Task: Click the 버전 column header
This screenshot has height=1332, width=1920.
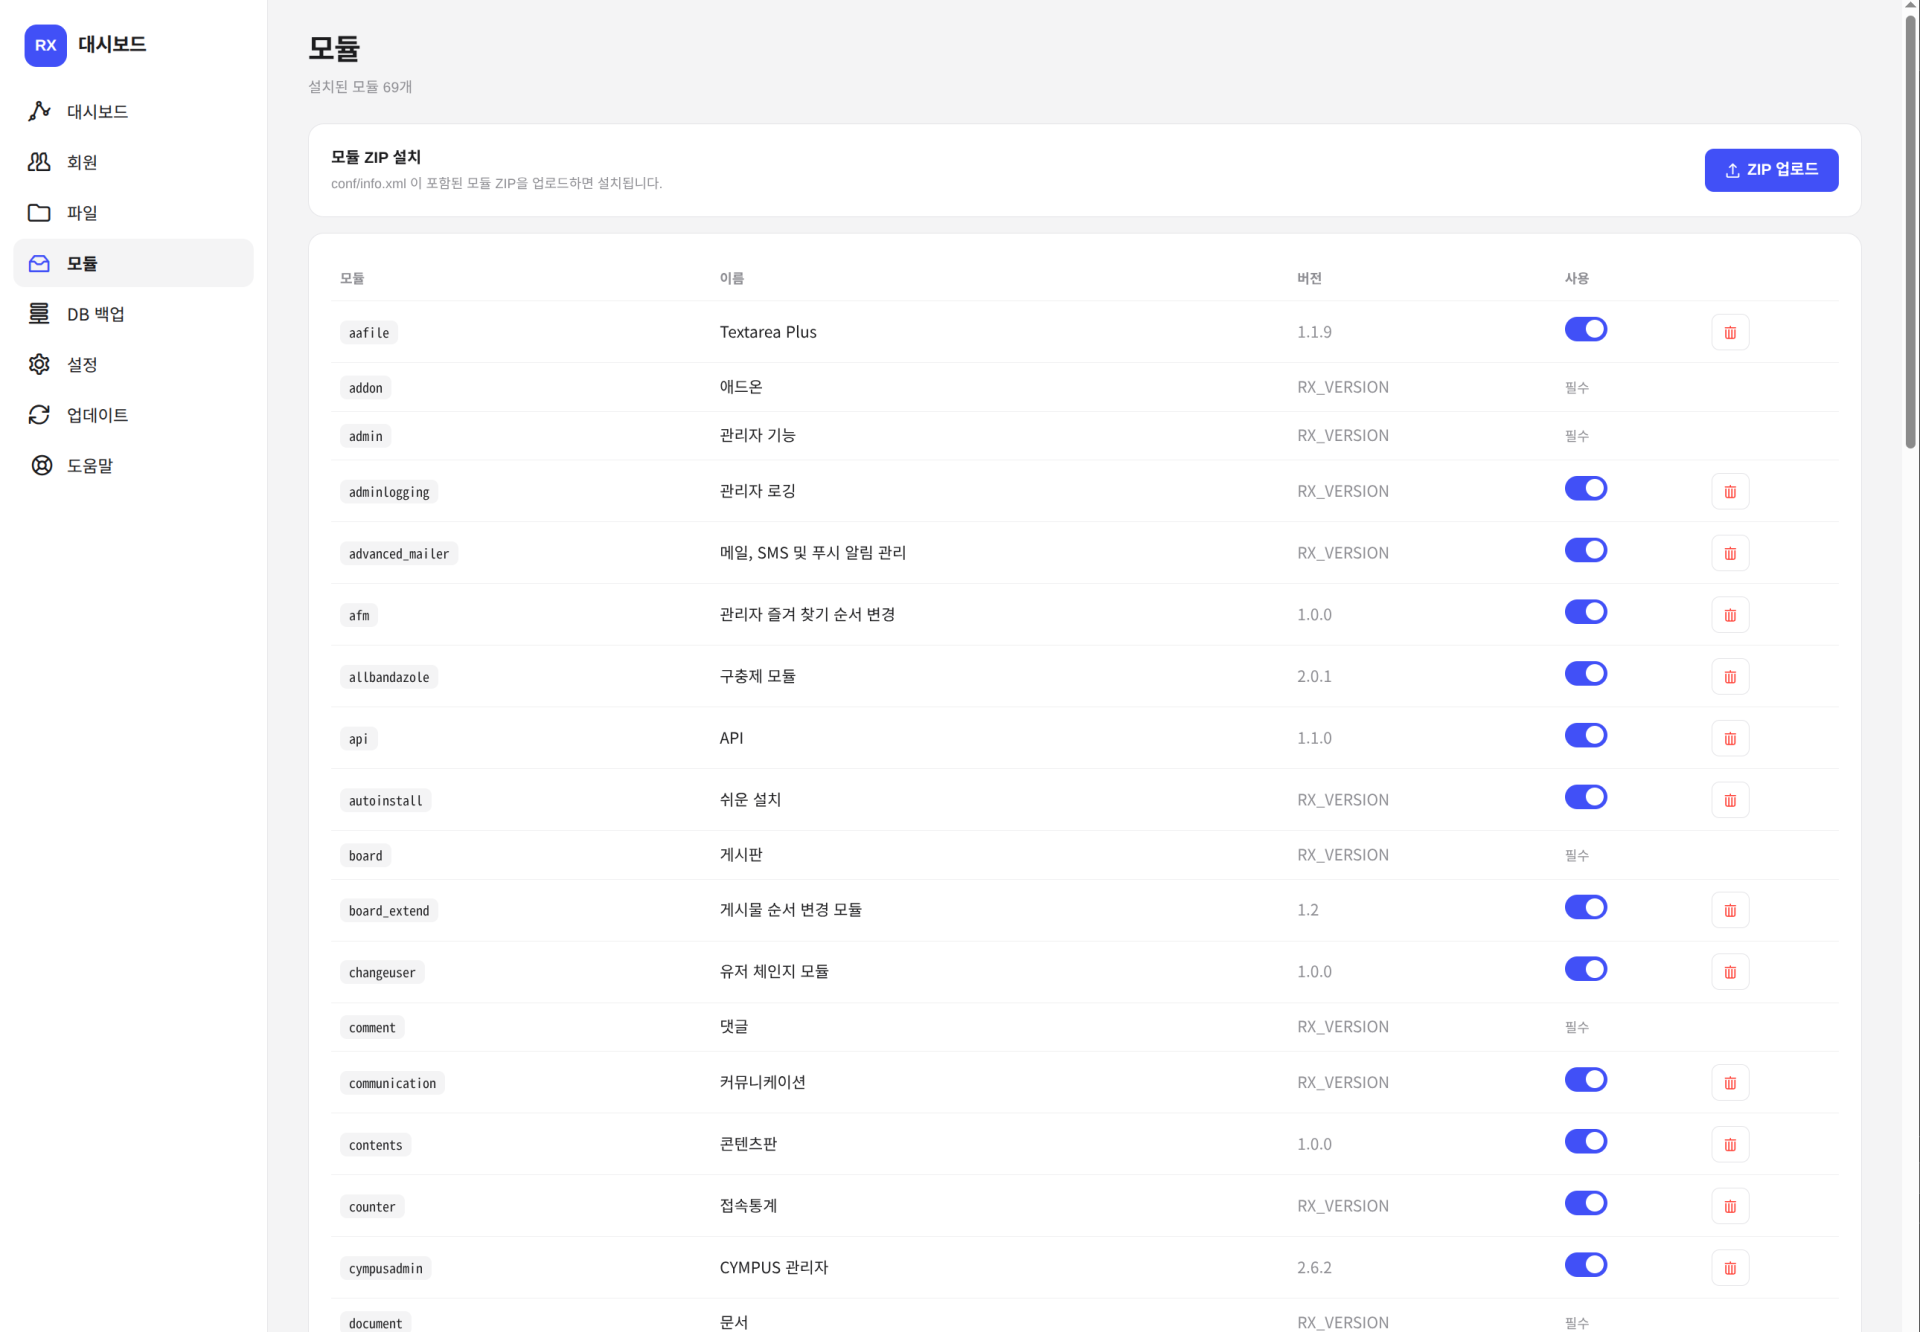Action: click(1309, 278)
